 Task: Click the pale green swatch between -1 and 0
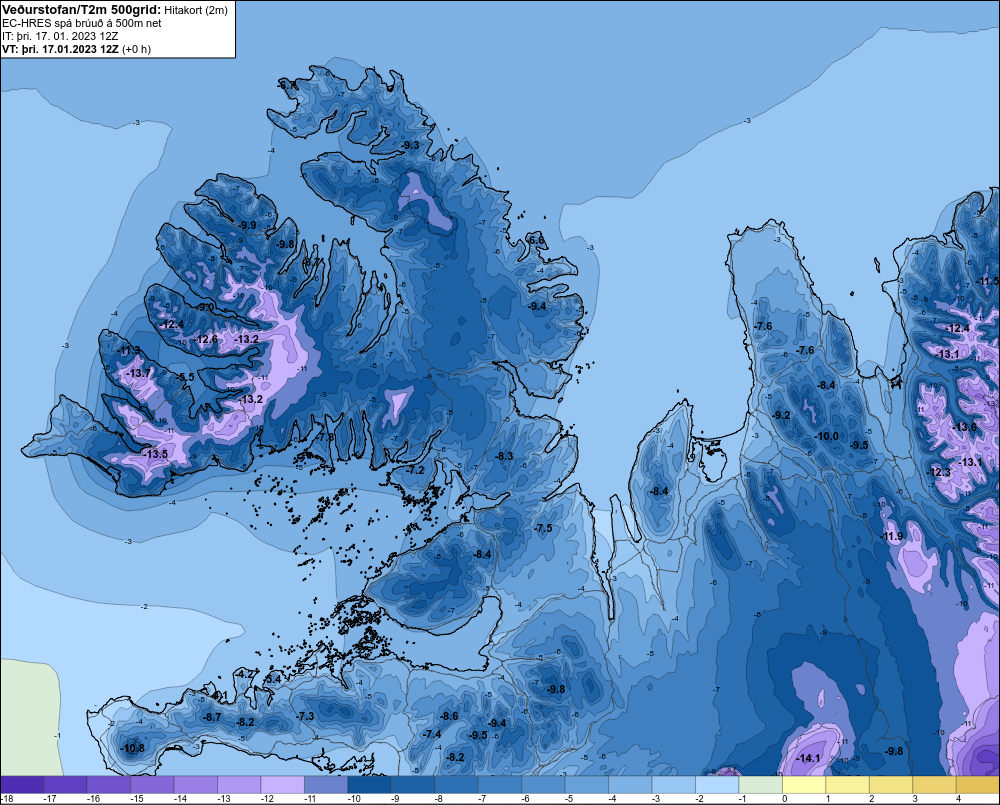[761, 784]
